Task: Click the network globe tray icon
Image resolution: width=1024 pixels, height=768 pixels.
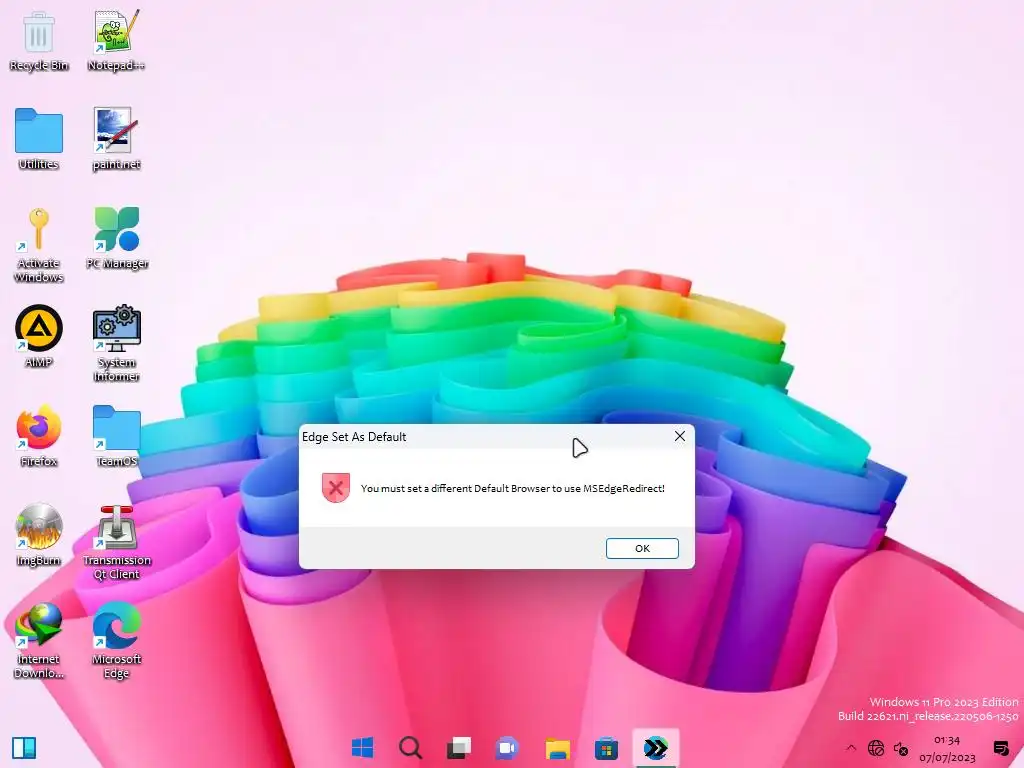Action: [x=876, y=748]
